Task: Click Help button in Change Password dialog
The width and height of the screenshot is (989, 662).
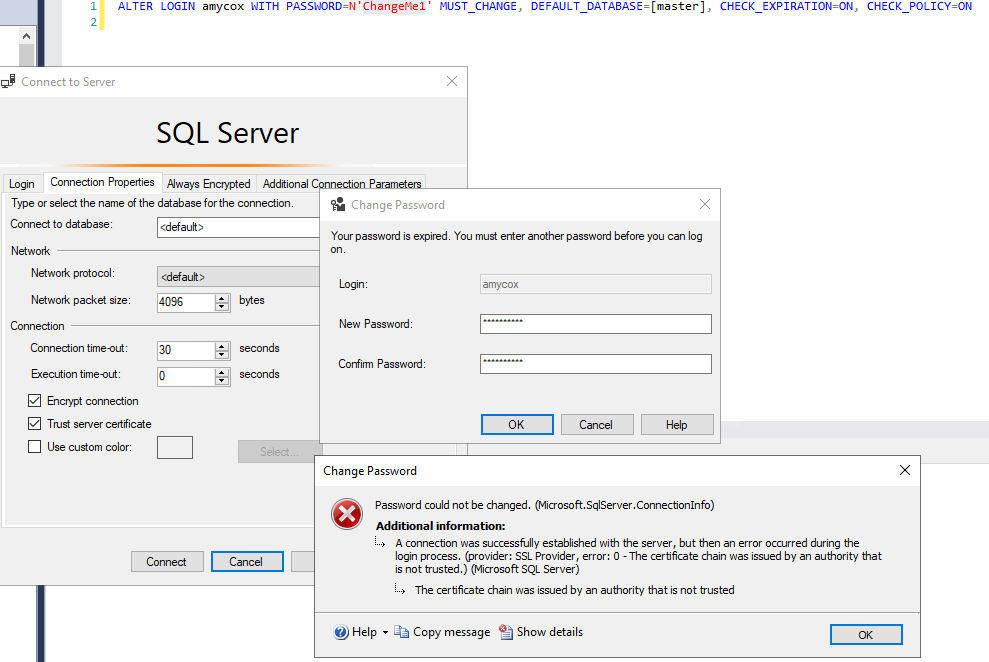Action: (677, 425)
